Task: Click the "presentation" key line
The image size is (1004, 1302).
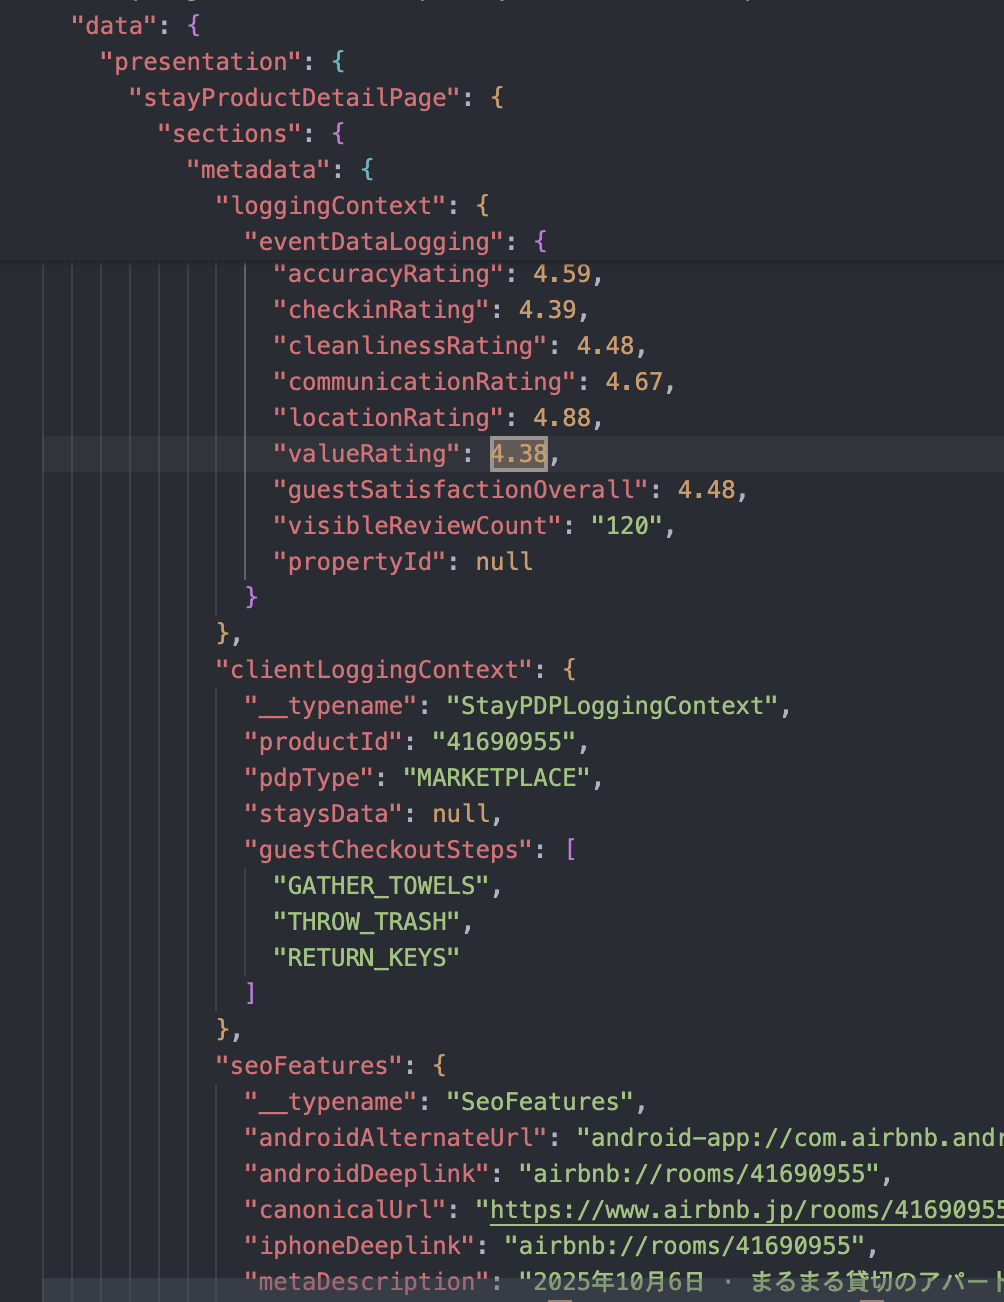Action: [x=201, y=62]
